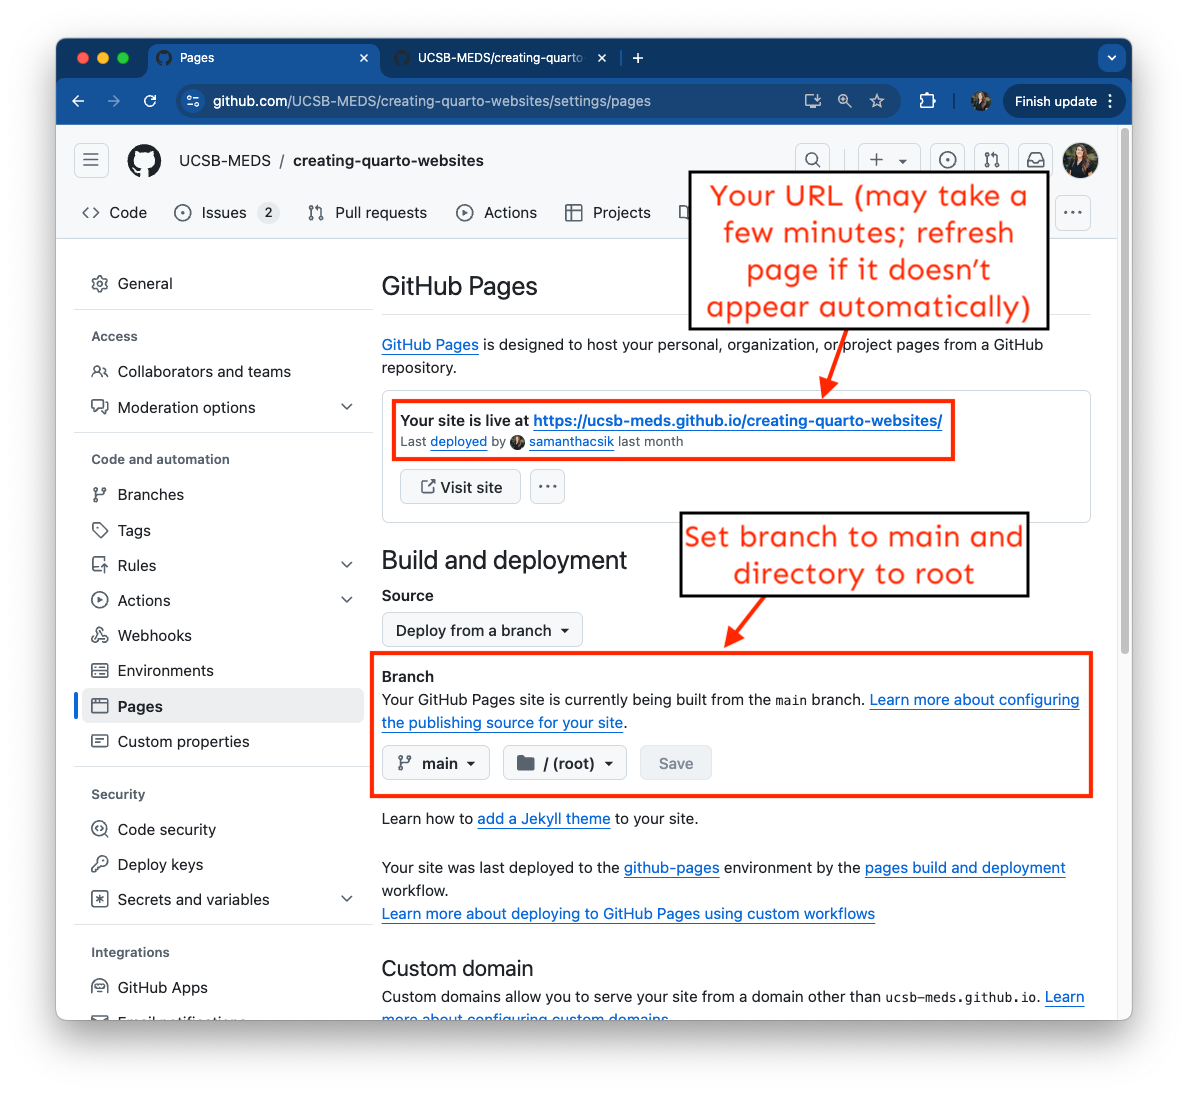Open the hamburger navigation menu
The height and width of the screenshot is (1094, 1188).
[x=91, y=160]
